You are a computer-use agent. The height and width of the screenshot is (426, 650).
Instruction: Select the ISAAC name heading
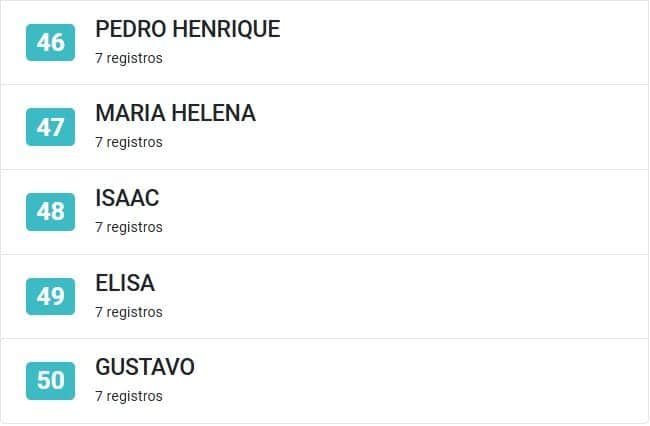(127, 198)
